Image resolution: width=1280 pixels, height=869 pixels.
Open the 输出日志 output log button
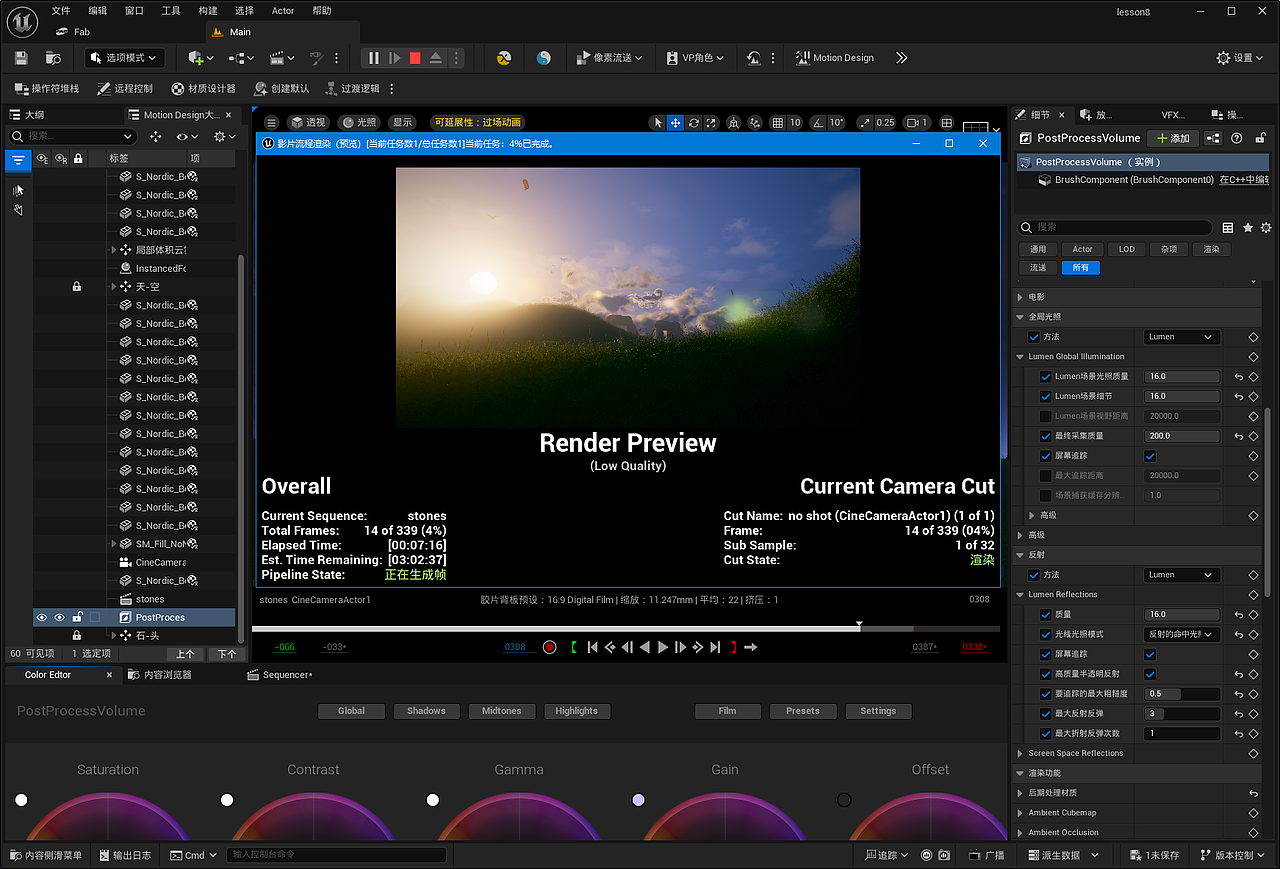click(125, 855)
